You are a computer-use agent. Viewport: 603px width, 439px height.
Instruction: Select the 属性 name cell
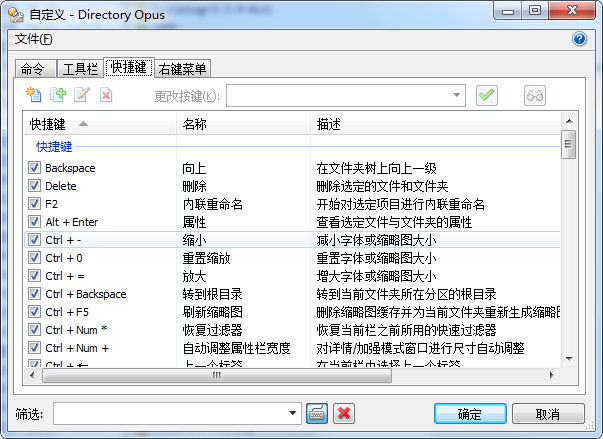tap(194, 222)
